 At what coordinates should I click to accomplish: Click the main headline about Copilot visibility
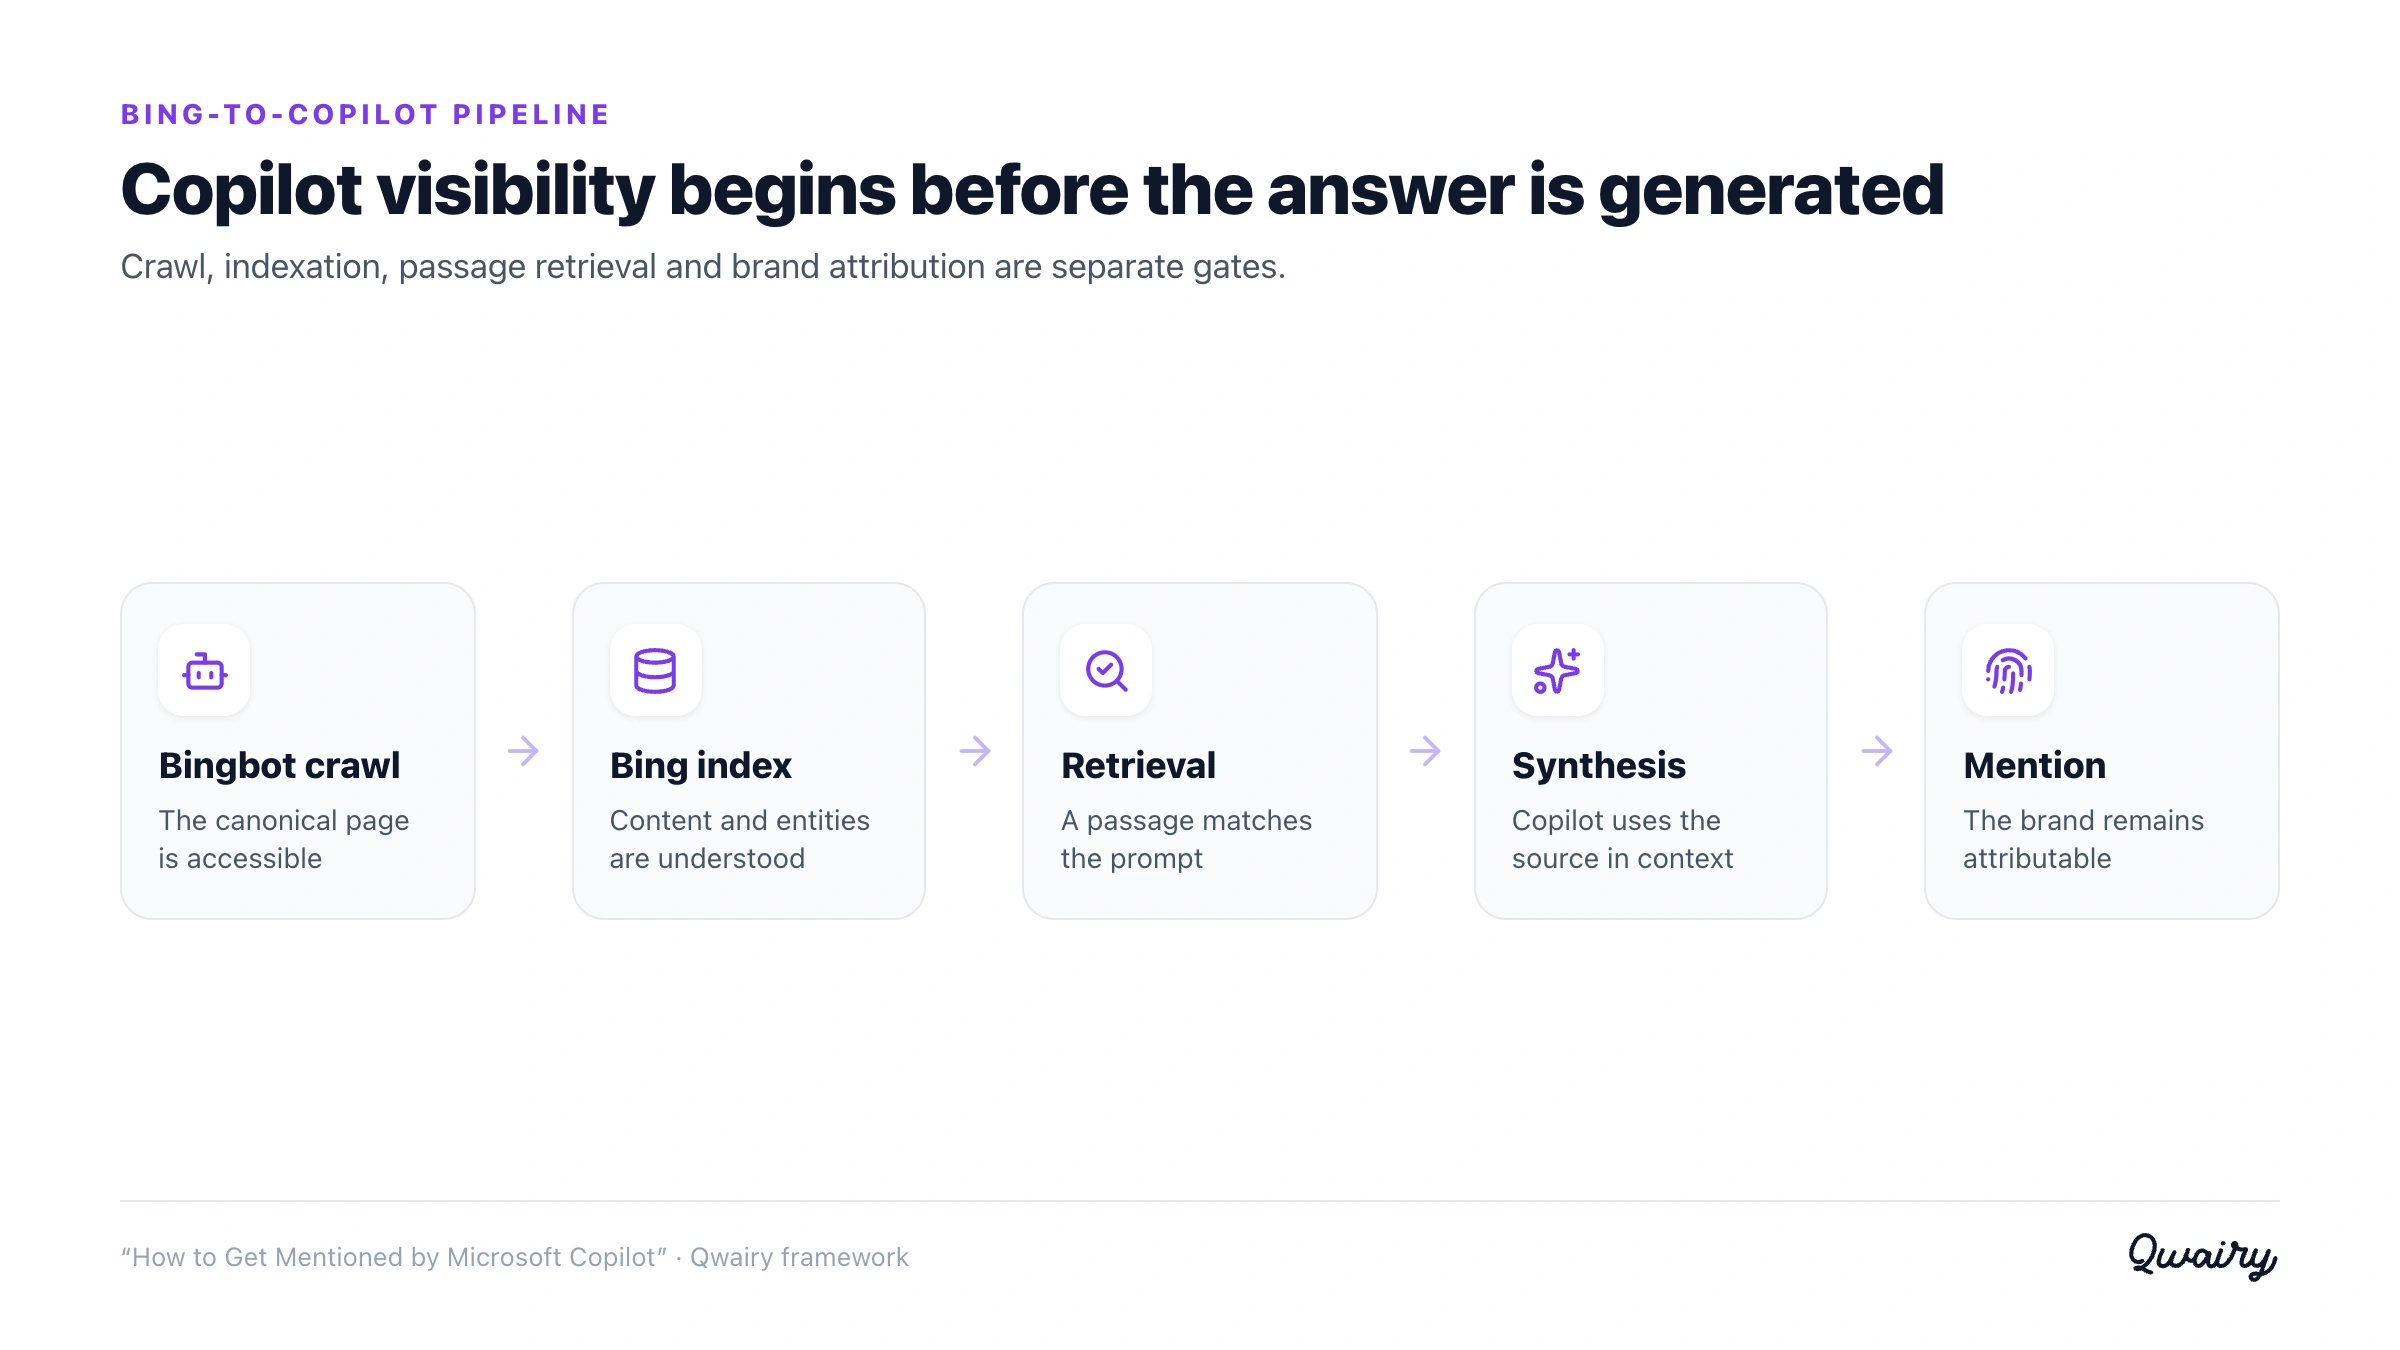point(1032,190)
